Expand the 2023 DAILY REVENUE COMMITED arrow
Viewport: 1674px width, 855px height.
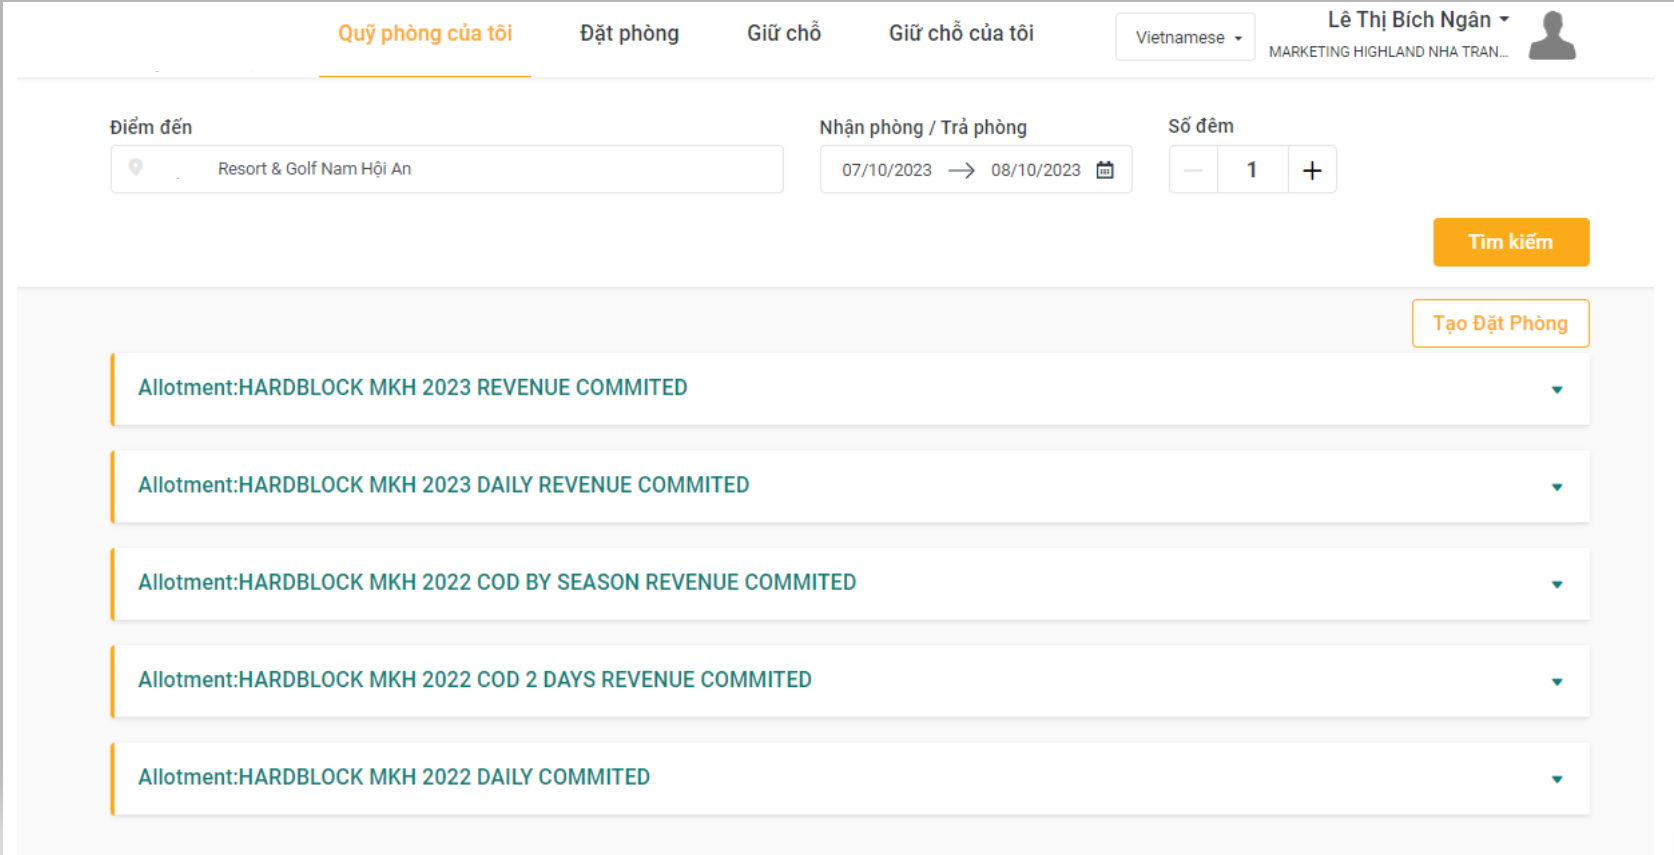click(1556, 487)
